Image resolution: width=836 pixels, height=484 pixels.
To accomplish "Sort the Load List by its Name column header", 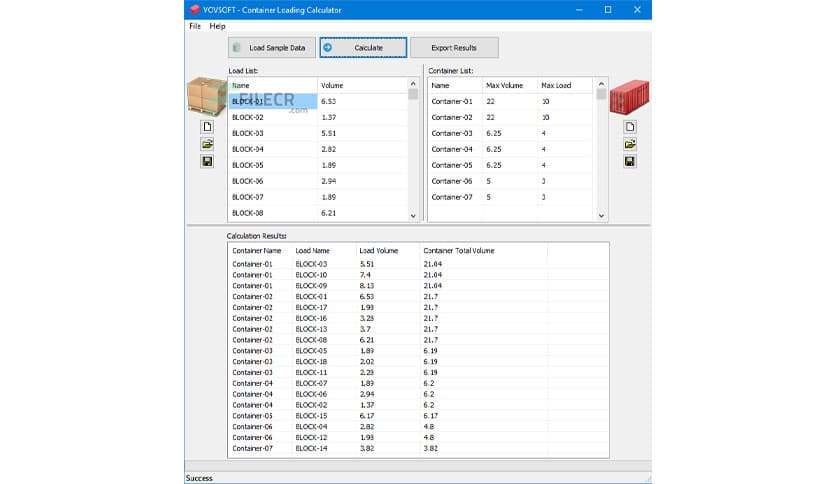I will click(x=272, y=85).
